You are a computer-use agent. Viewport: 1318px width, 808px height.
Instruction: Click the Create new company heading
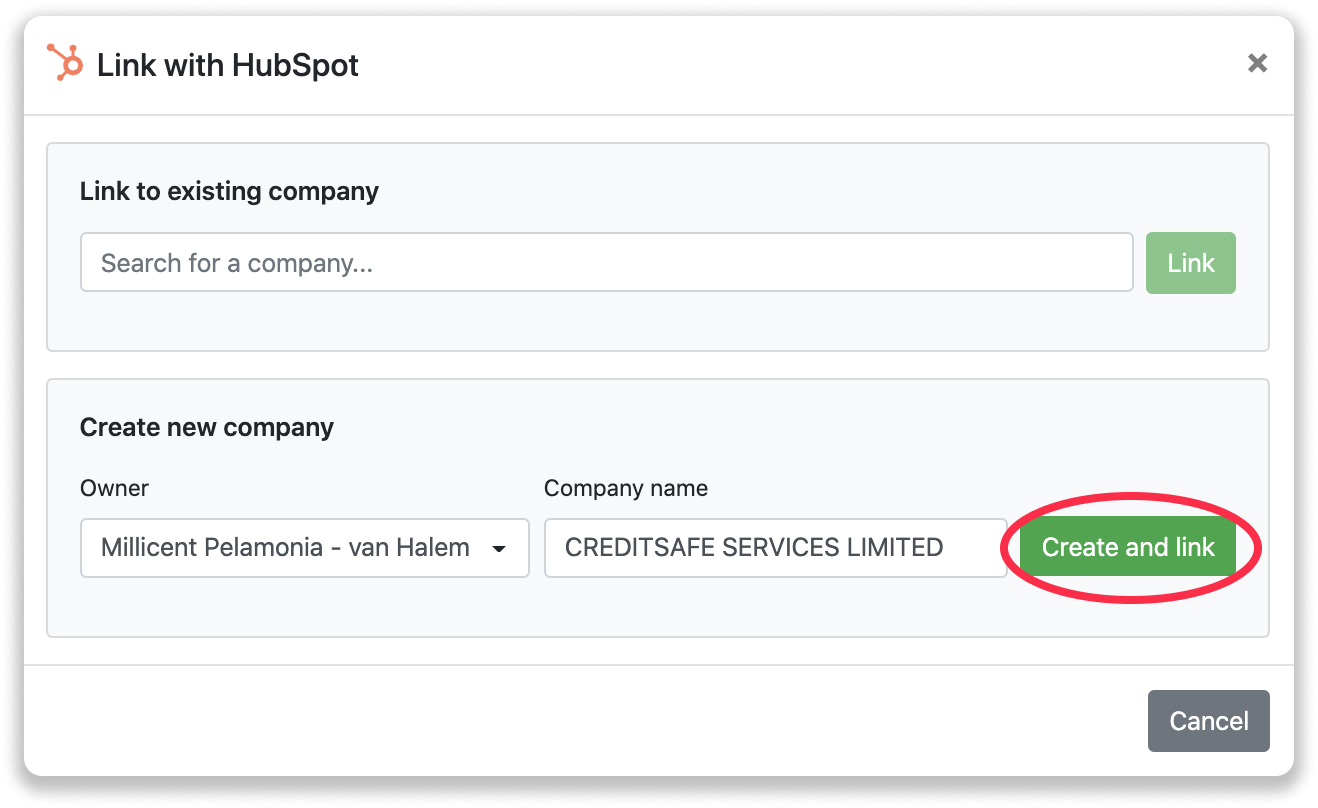(207, 427)
